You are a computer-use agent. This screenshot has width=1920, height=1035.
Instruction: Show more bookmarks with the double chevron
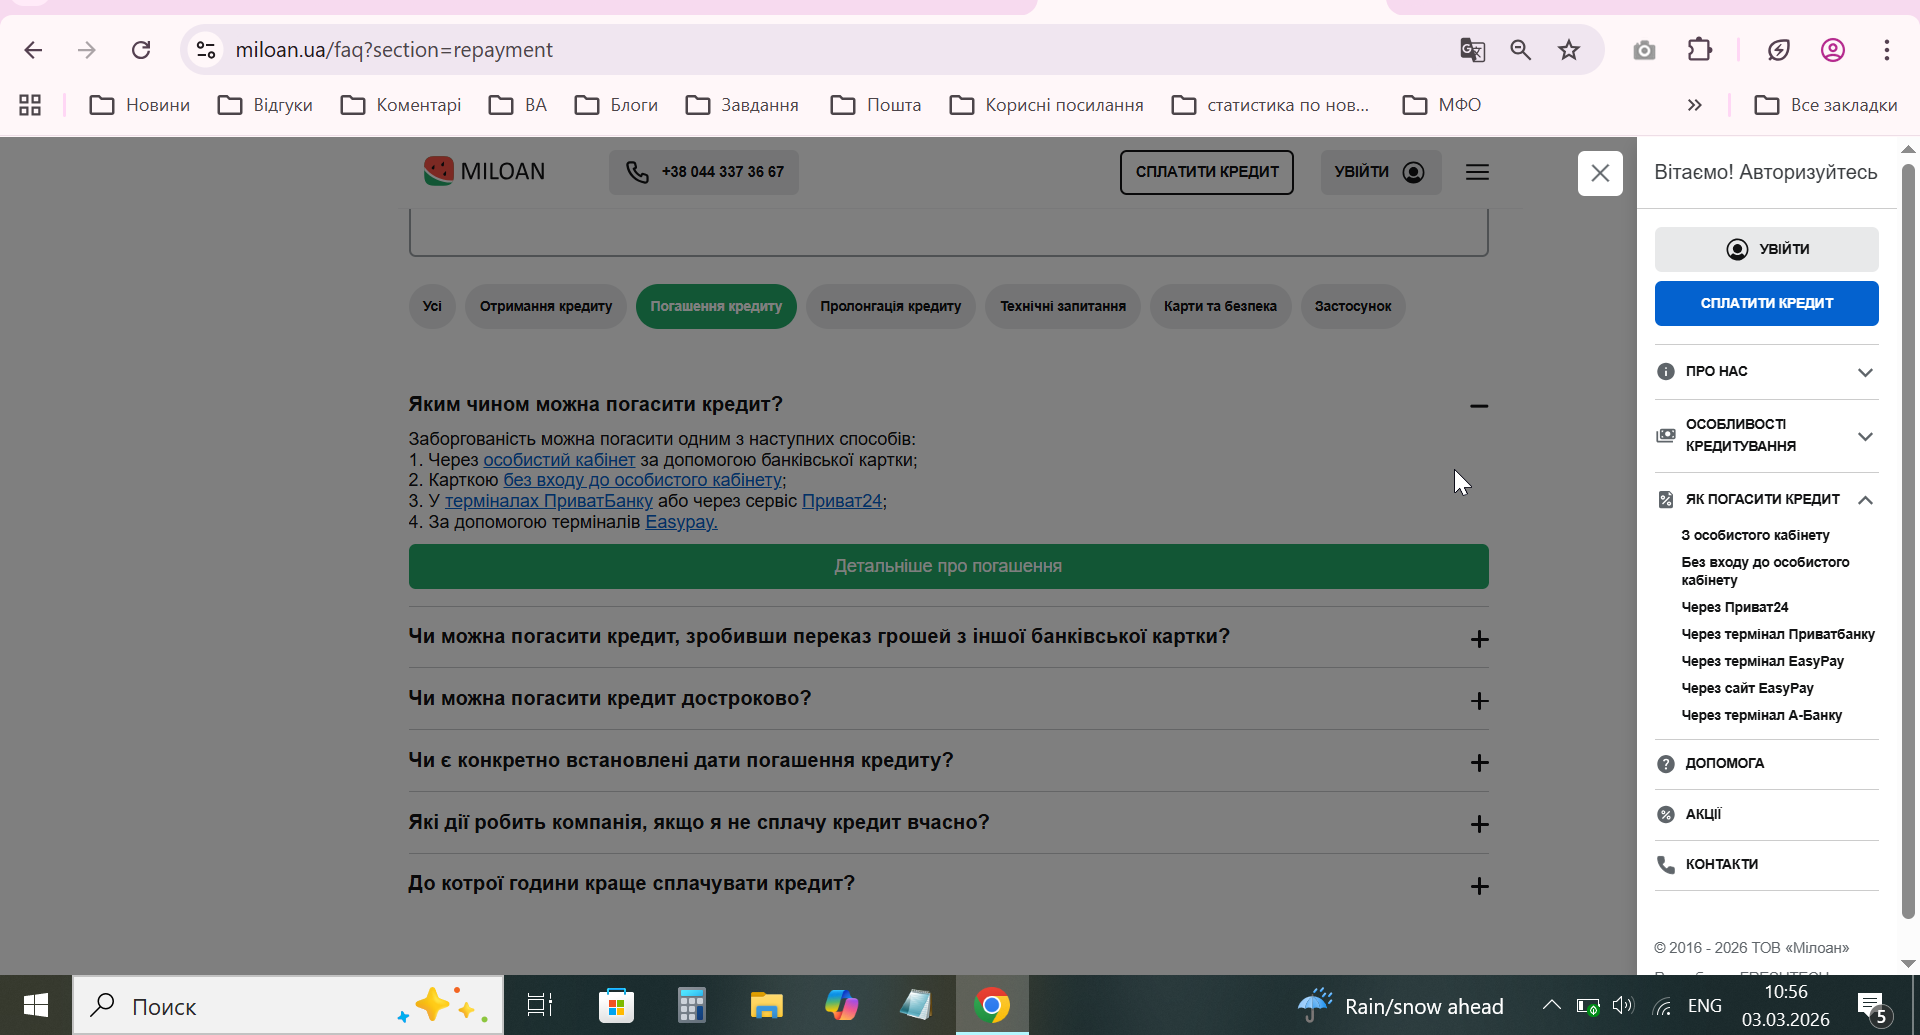pyautogui.click(x=1694, y=105)
